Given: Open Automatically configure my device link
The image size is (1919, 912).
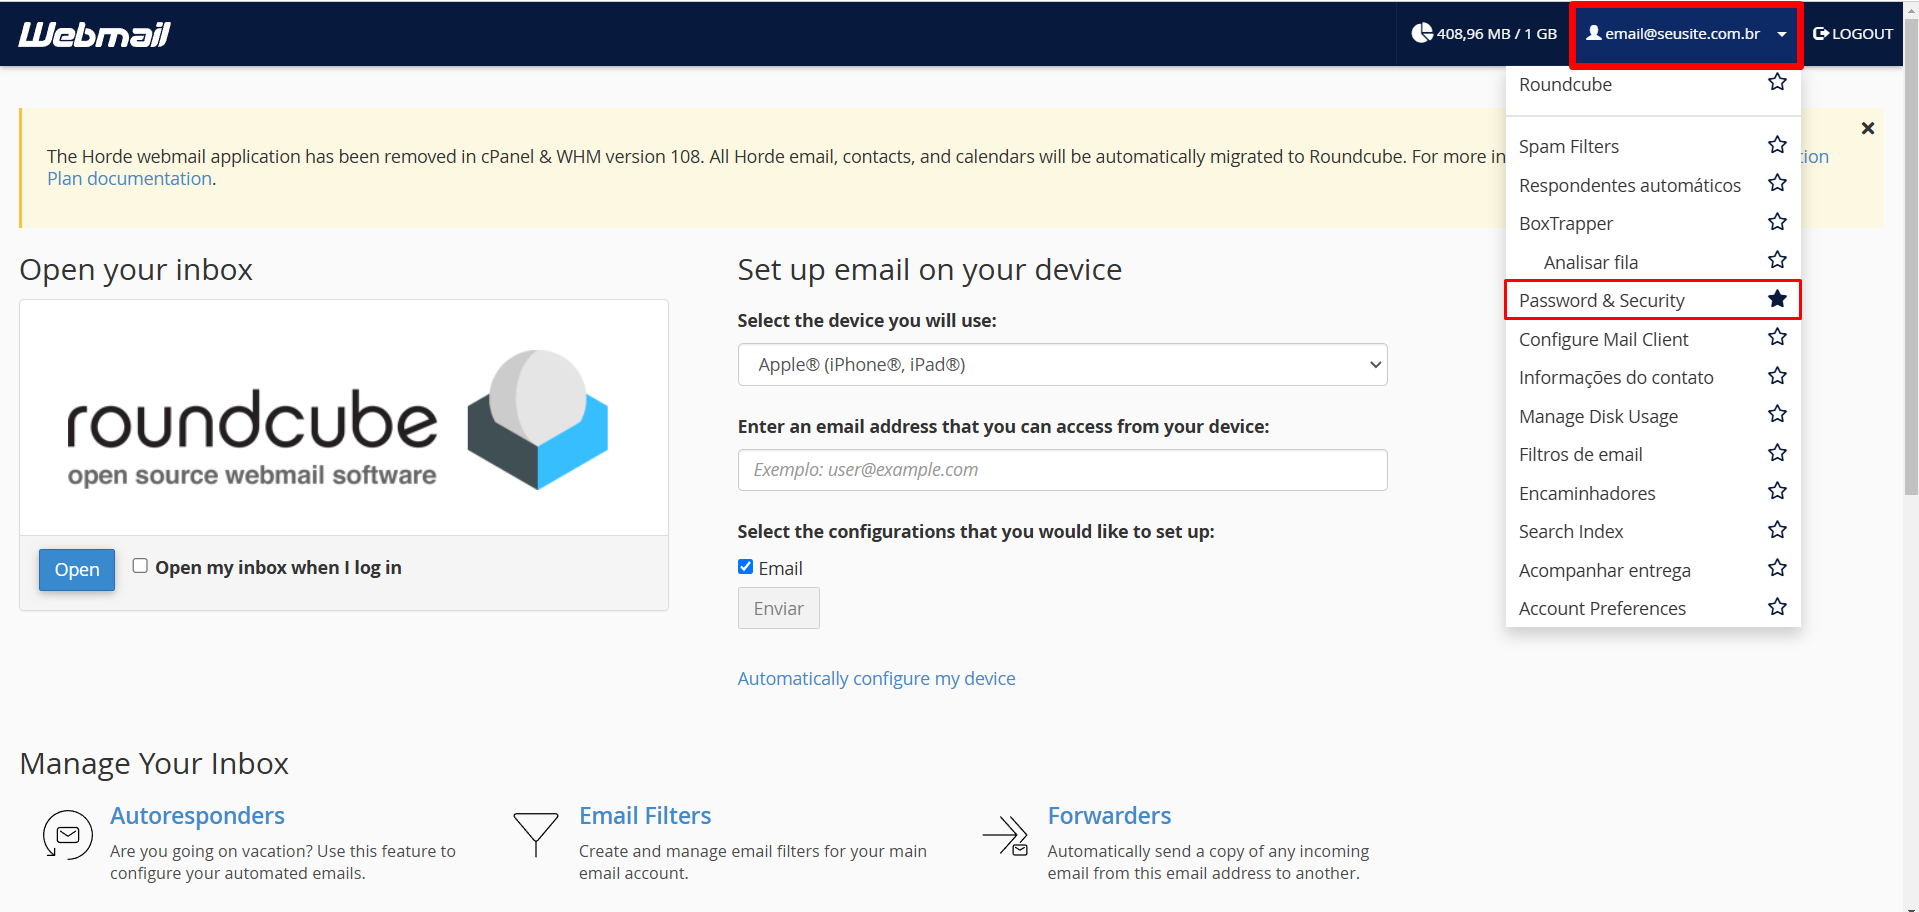Looking at the screenshot, I should click(876, 679).
